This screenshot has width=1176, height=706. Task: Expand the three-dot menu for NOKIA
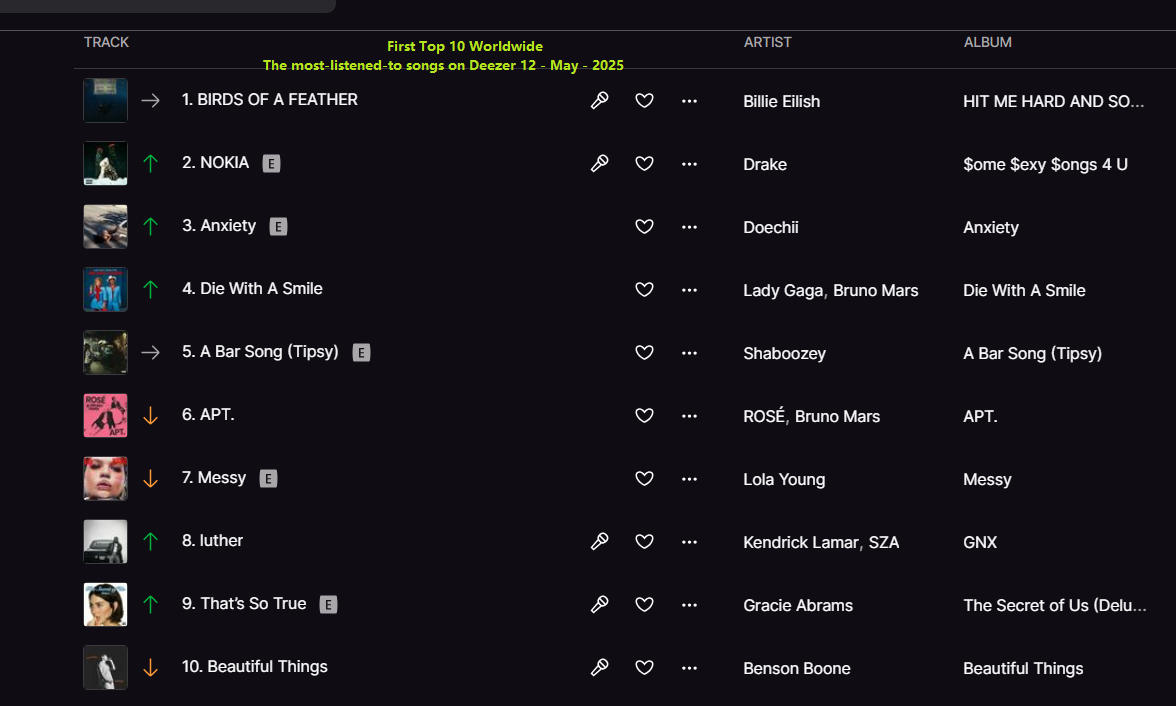(689, 164)
